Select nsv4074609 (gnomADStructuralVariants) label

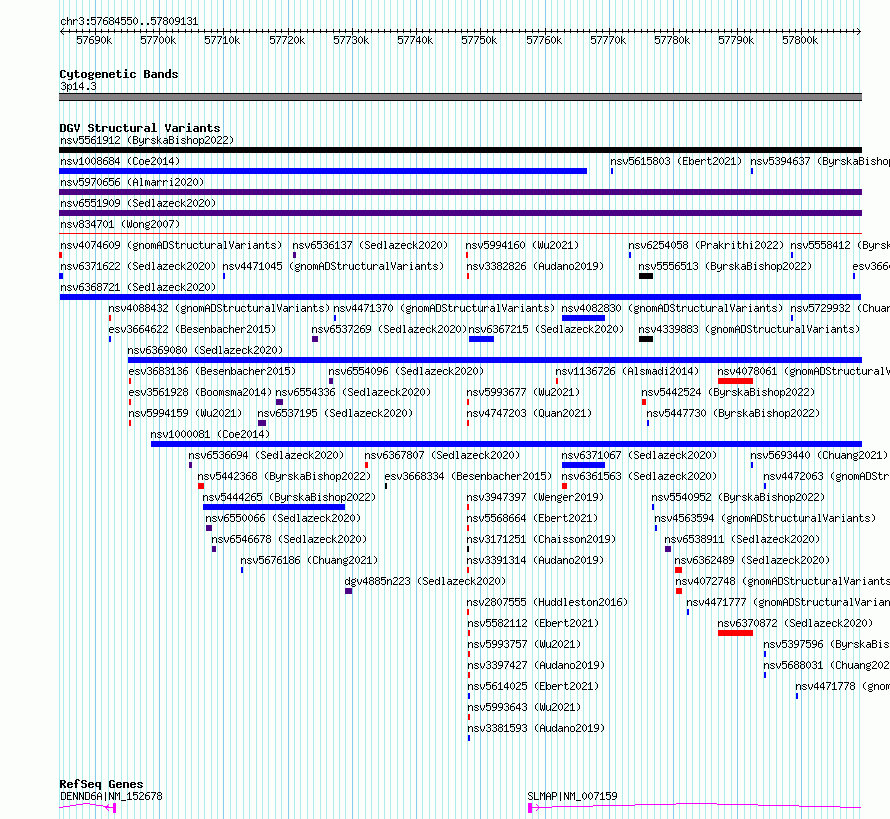(x=171, y=245)
